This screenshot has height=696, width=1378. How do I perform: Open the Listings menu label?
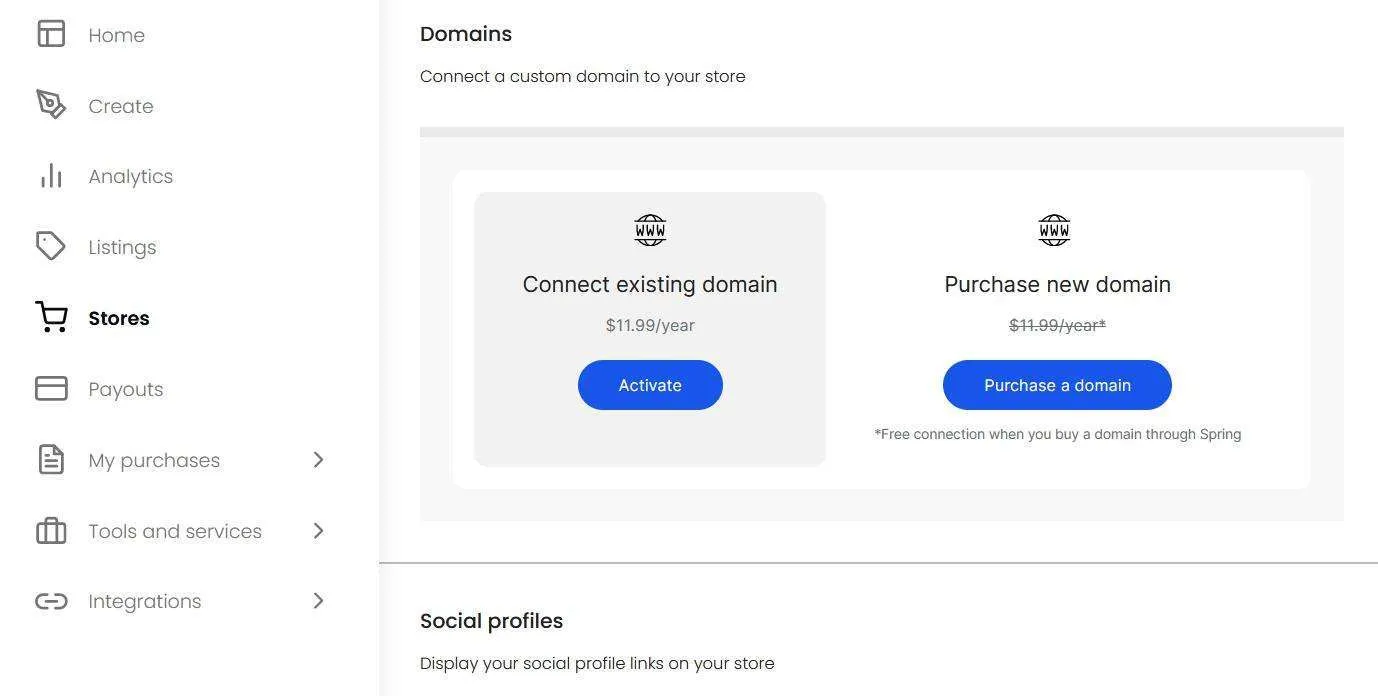pyautogui.click(x=122, y=247)
